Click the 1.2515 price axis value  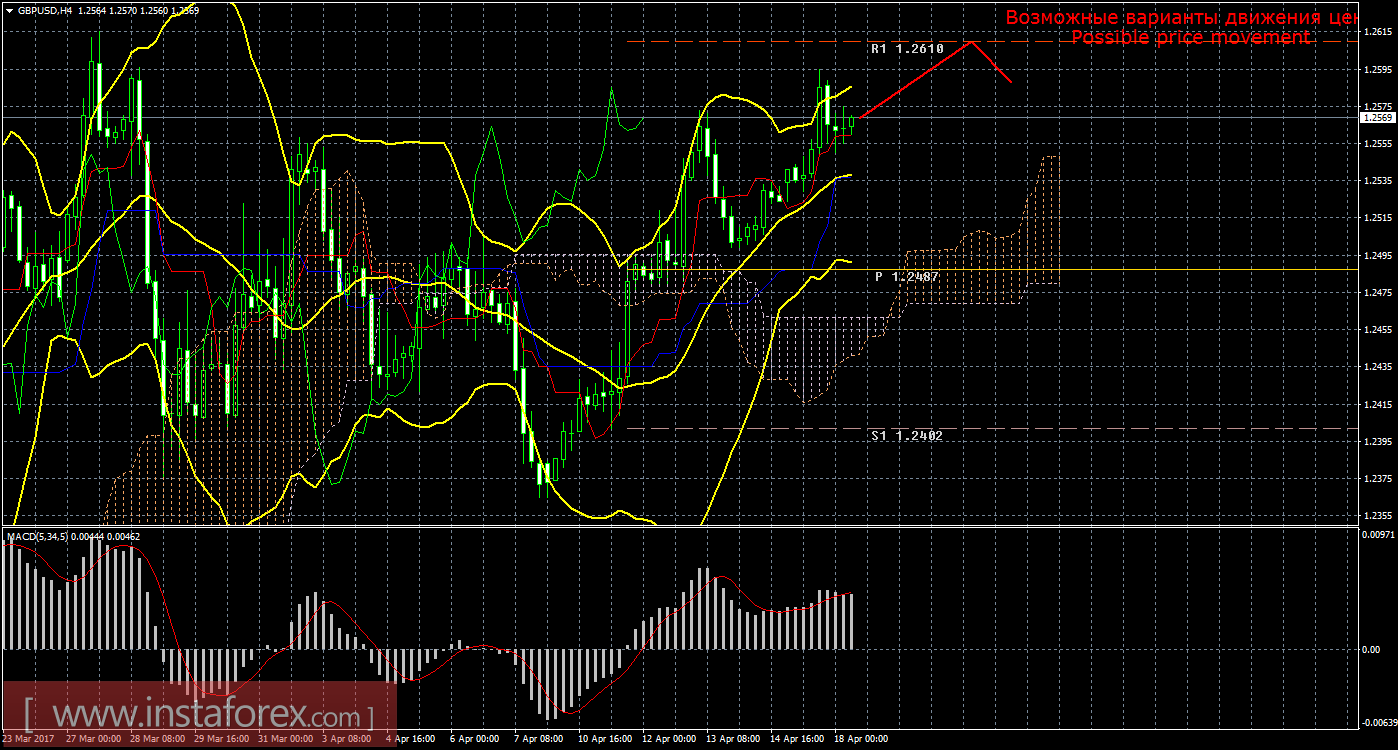point(1377,218)
